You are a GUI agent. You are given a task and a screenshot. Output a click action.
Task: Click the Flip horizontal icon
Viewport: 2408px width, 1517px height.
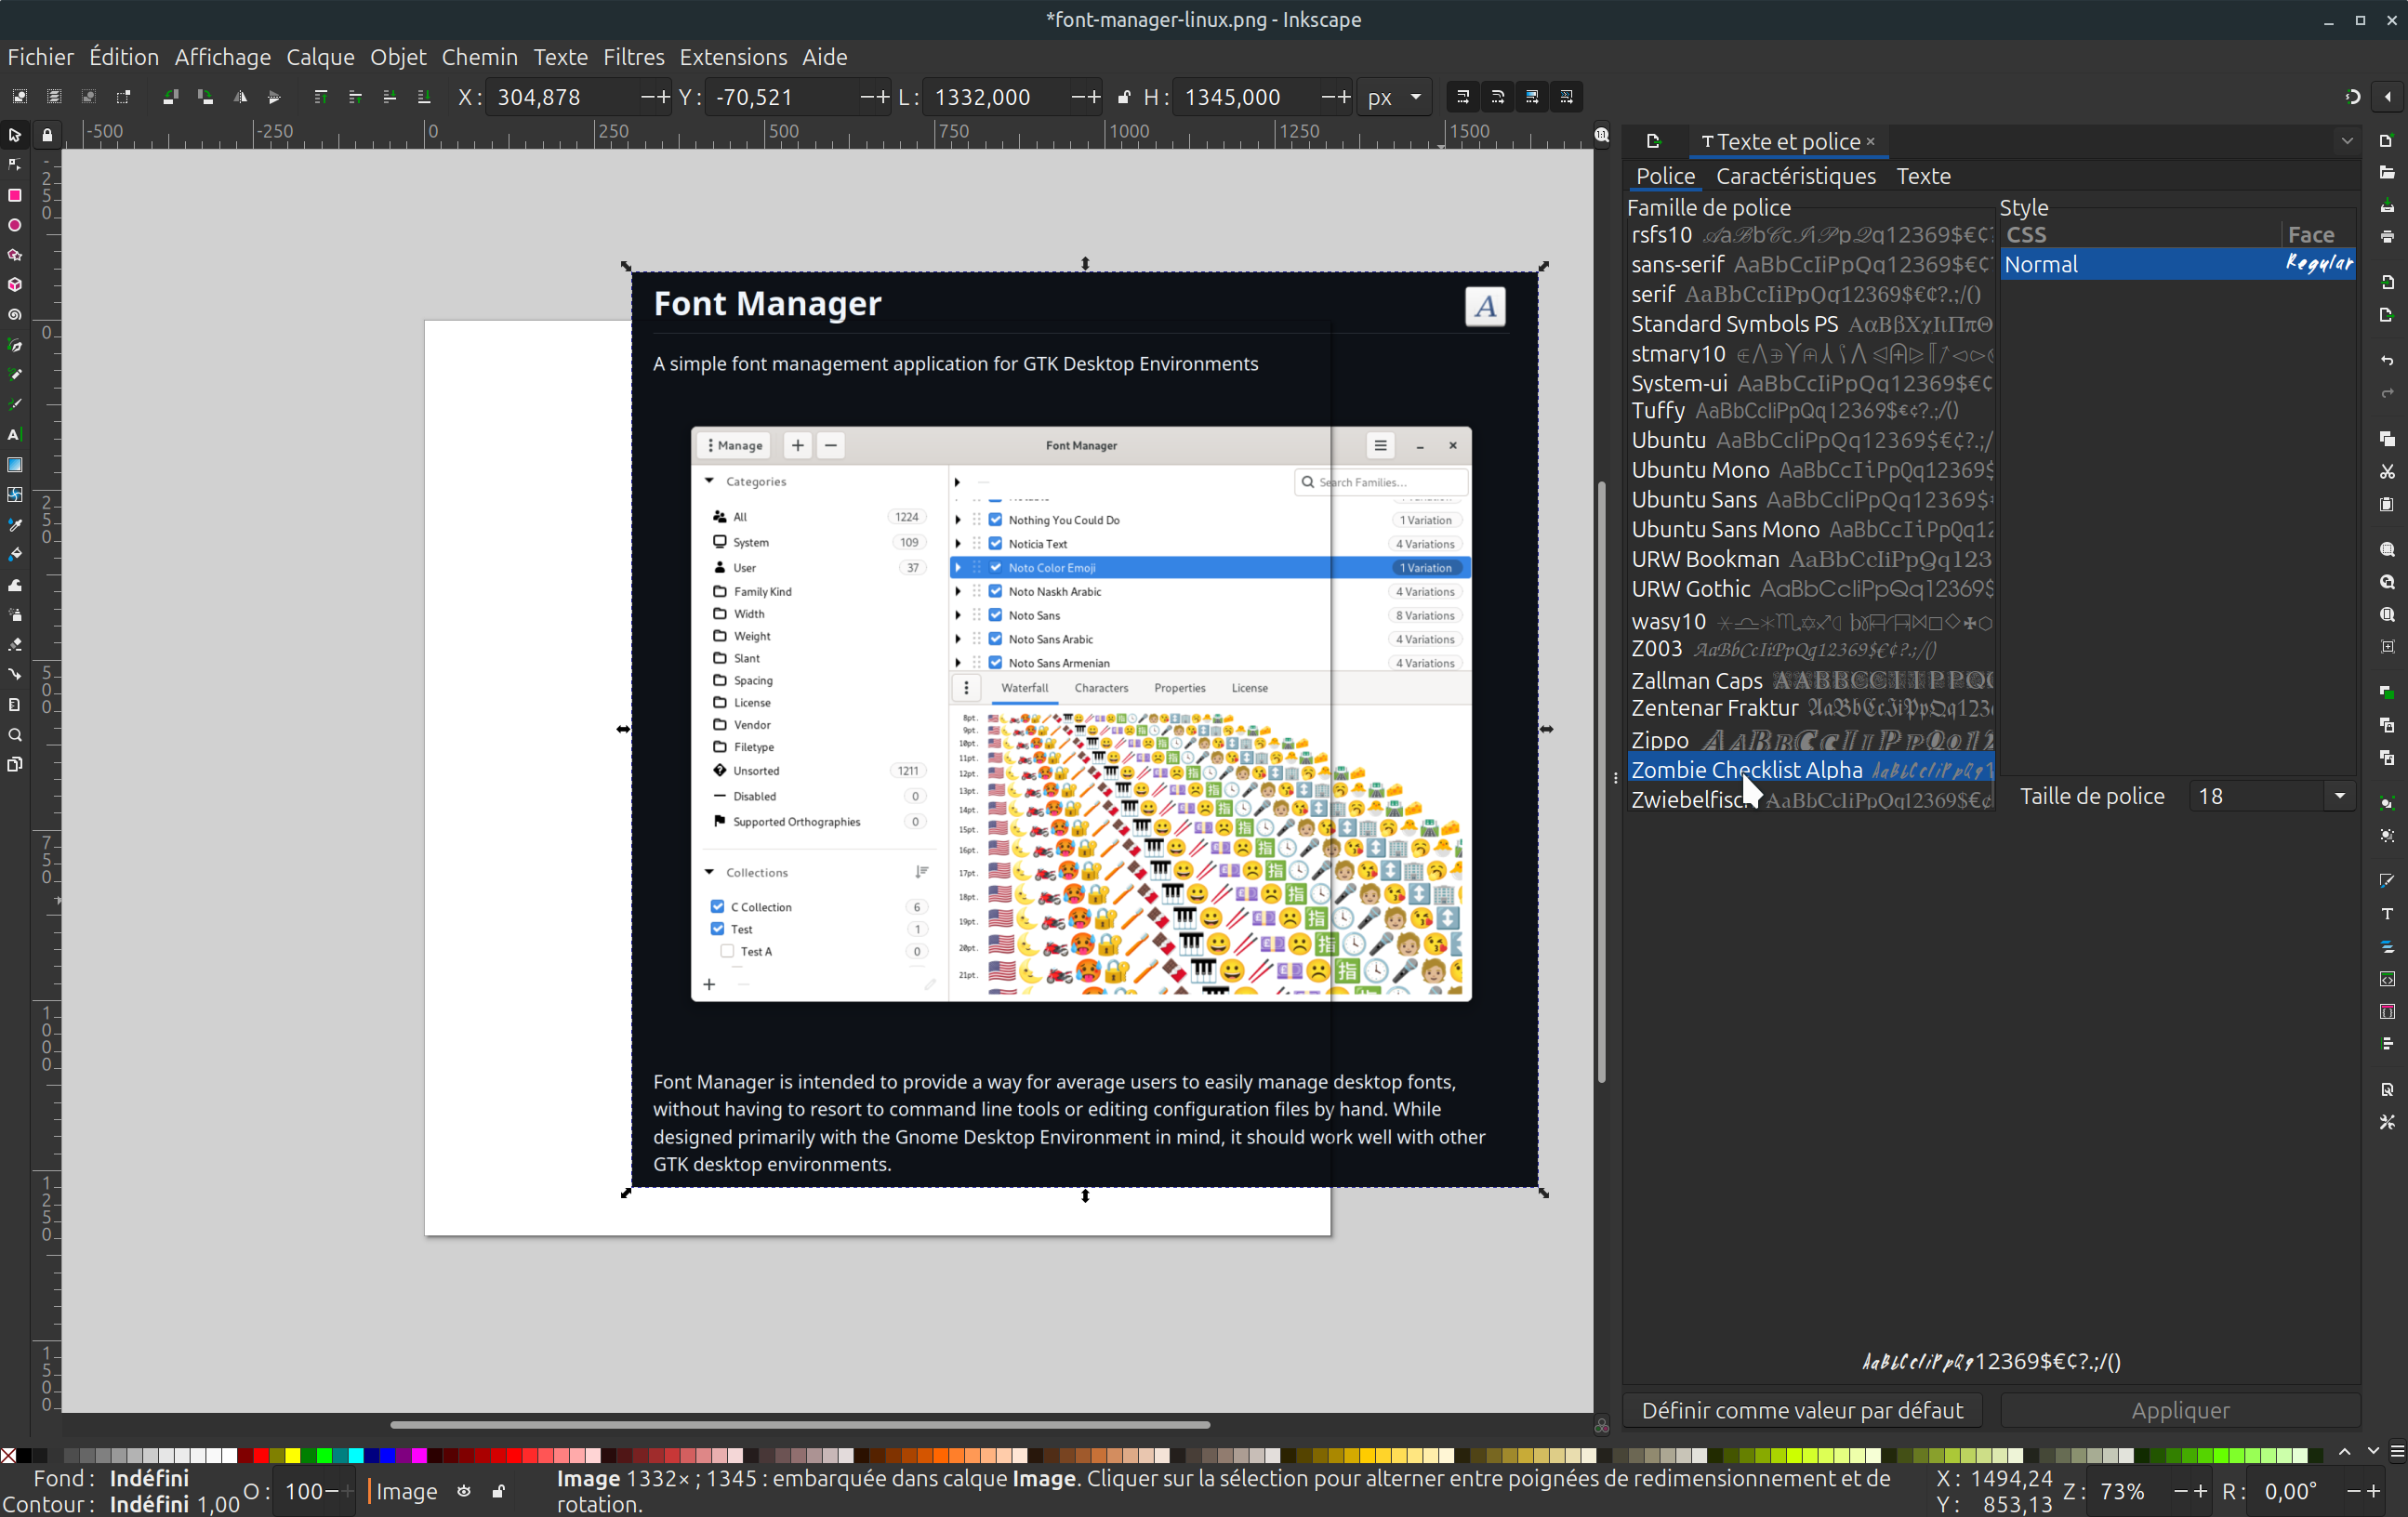coord(240,97)
